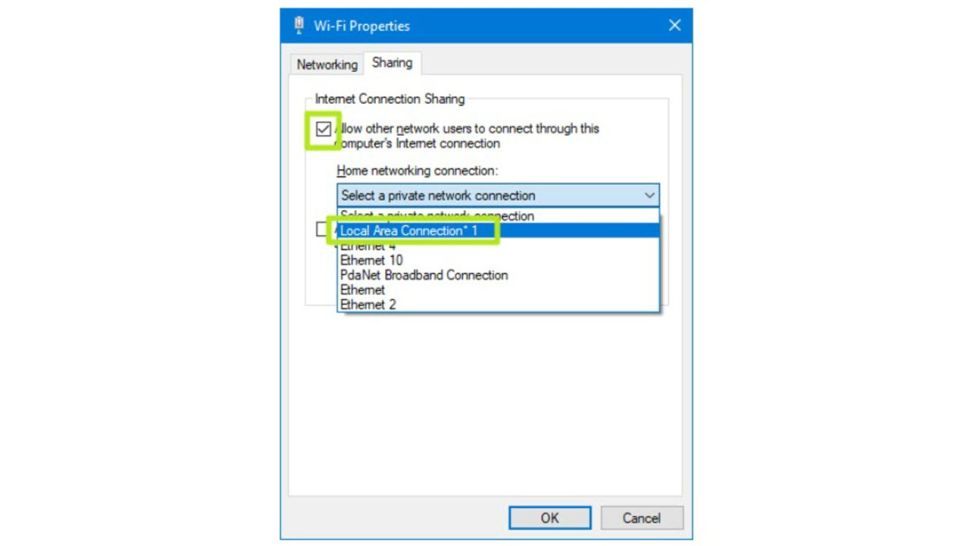This screenshot has width=970, height=546.
Task: Select Local Area Connection* 1 from list
Action: (409, 231)
